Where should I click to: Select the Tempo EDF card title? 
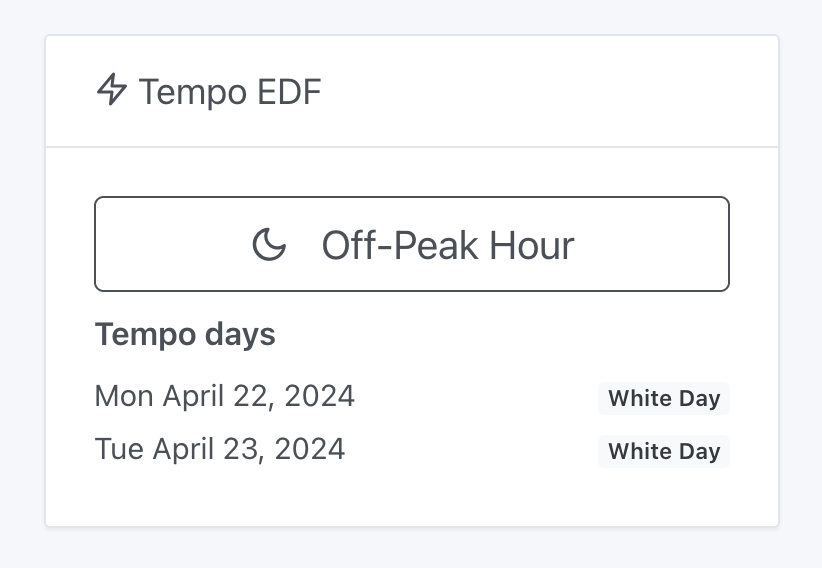[x=230, y=92]
